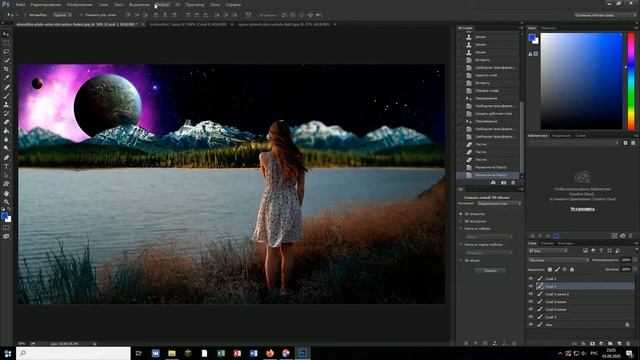Click the Создать button in 3D panel
The image size is (640, 360).
point(490,271)
